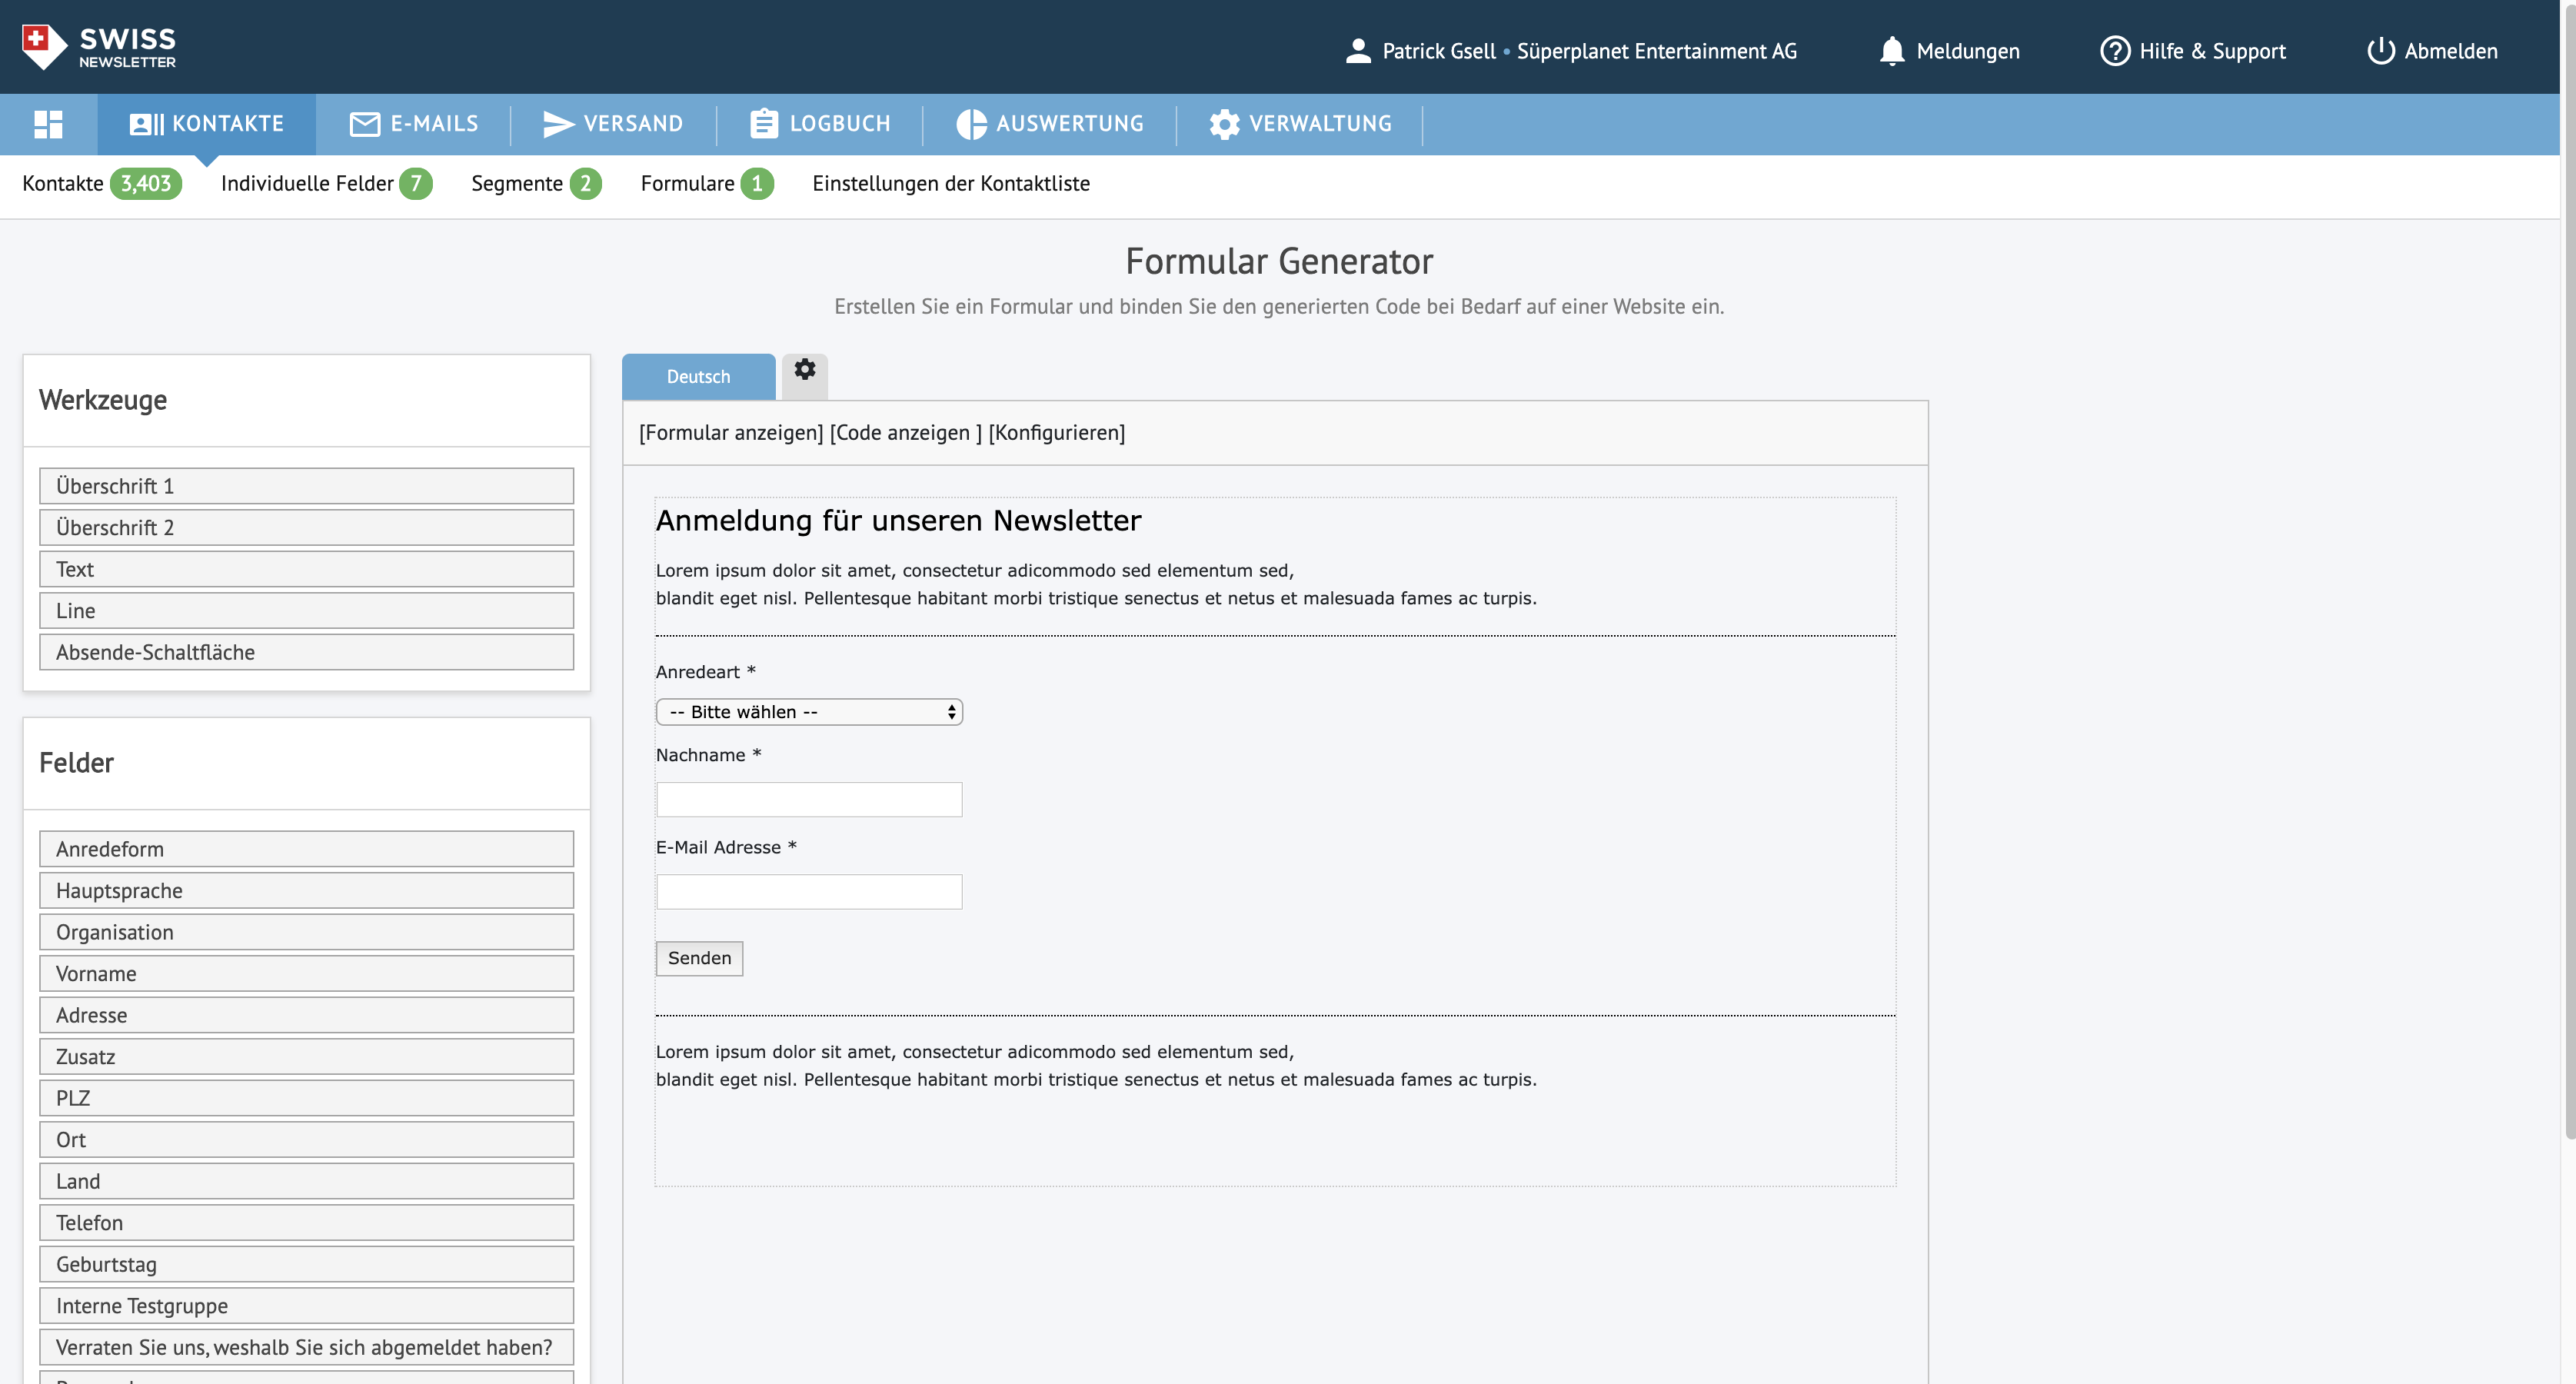Select the Geburtstag field item

(306, 1264)
